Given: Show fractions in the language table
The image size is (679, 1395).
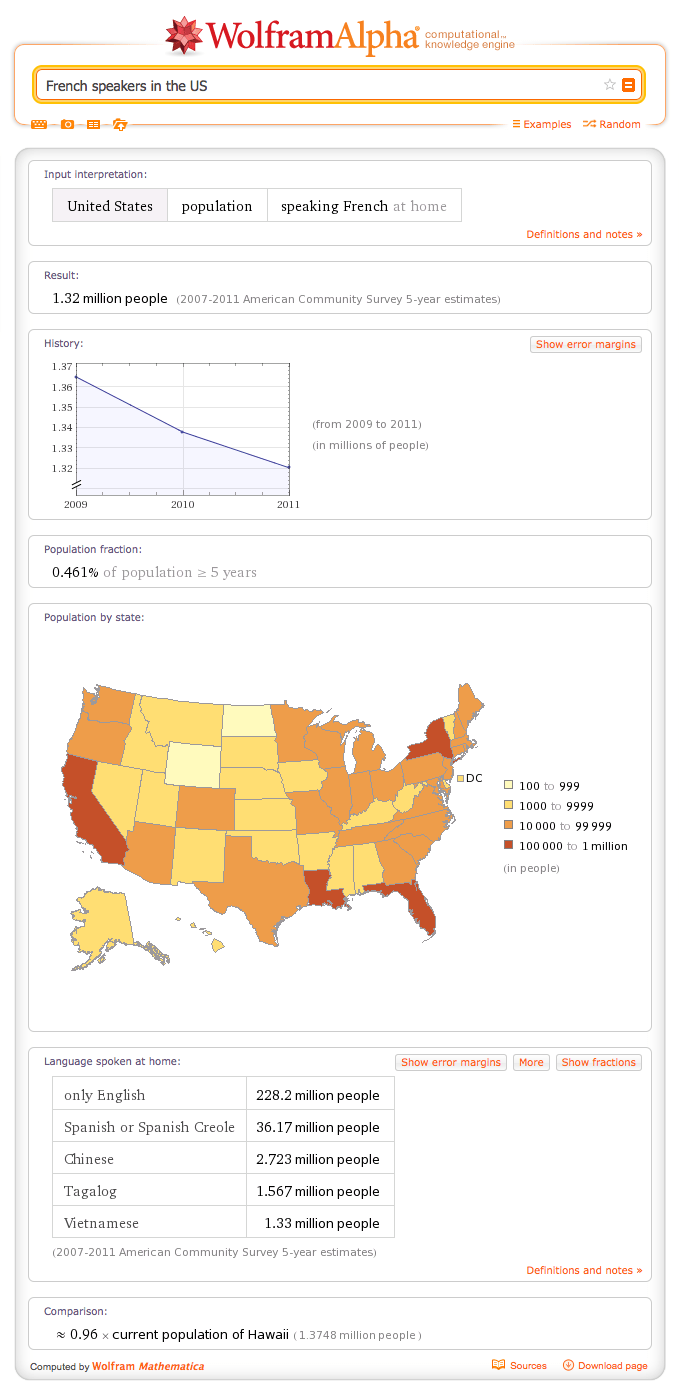Looking at the screenshot, I should click(x=598, y=1061).
